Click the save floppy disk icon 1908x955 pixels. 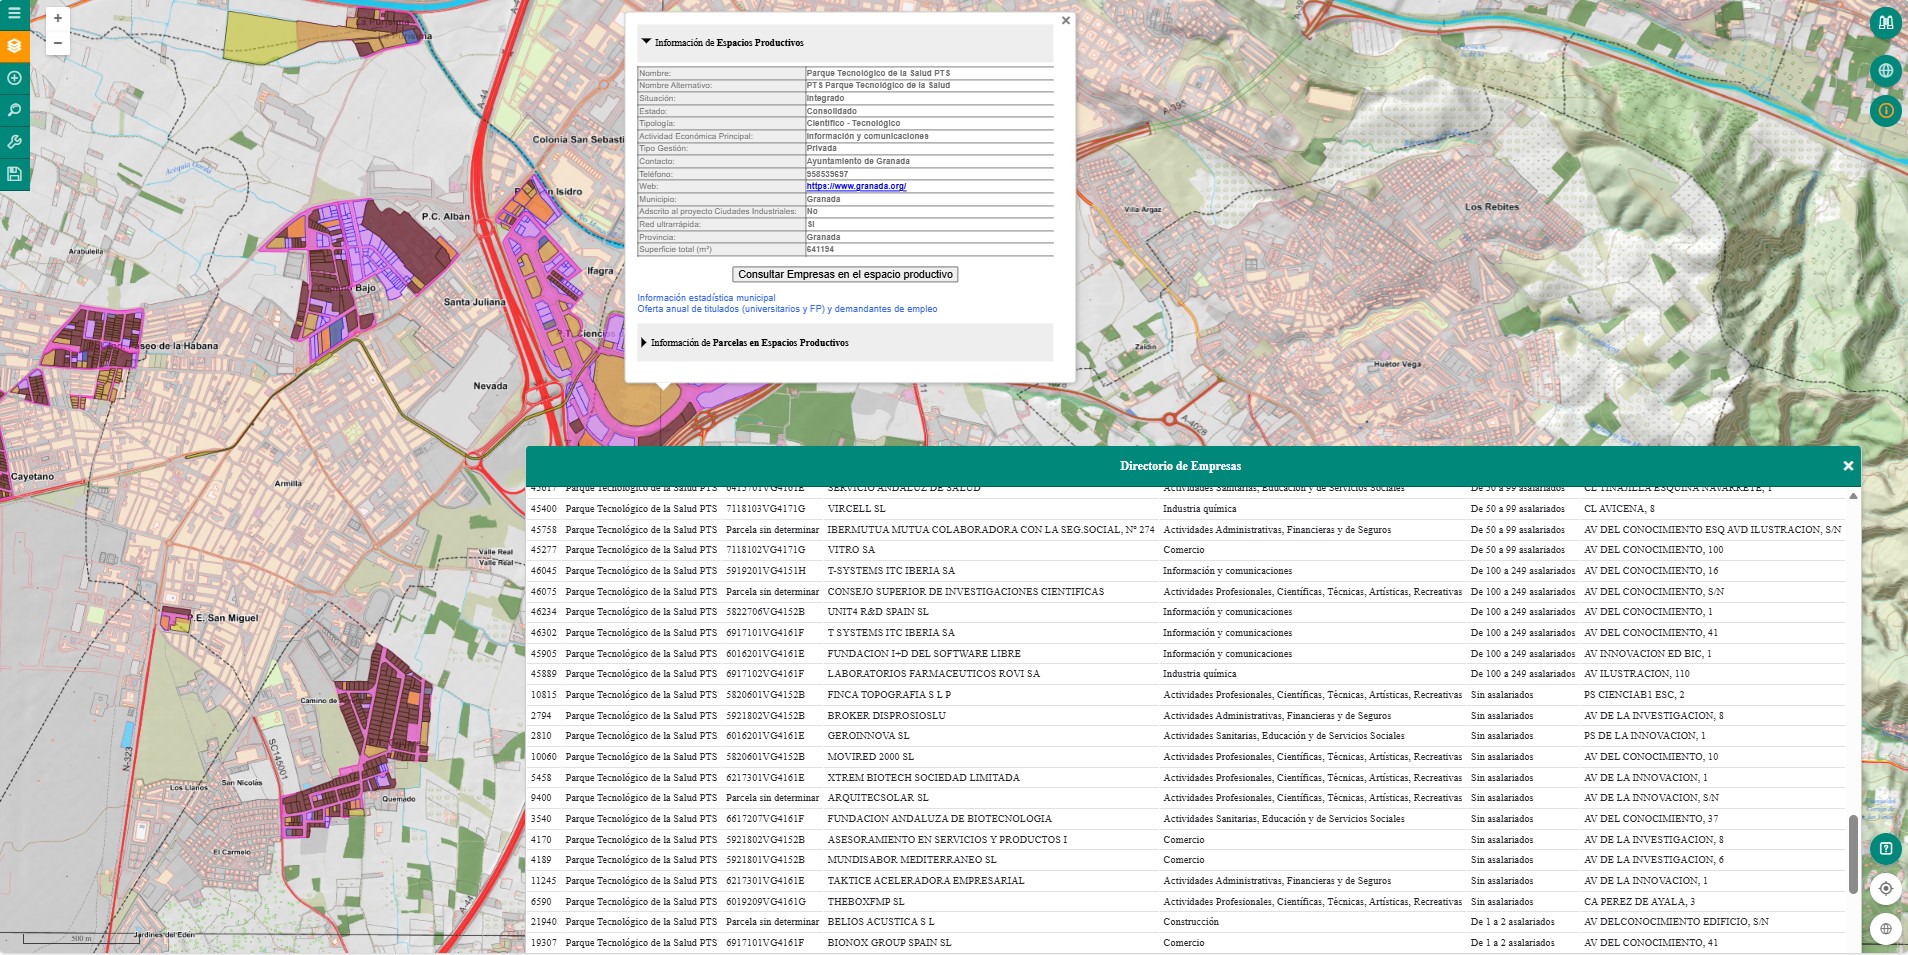click(x=14, y=174)
